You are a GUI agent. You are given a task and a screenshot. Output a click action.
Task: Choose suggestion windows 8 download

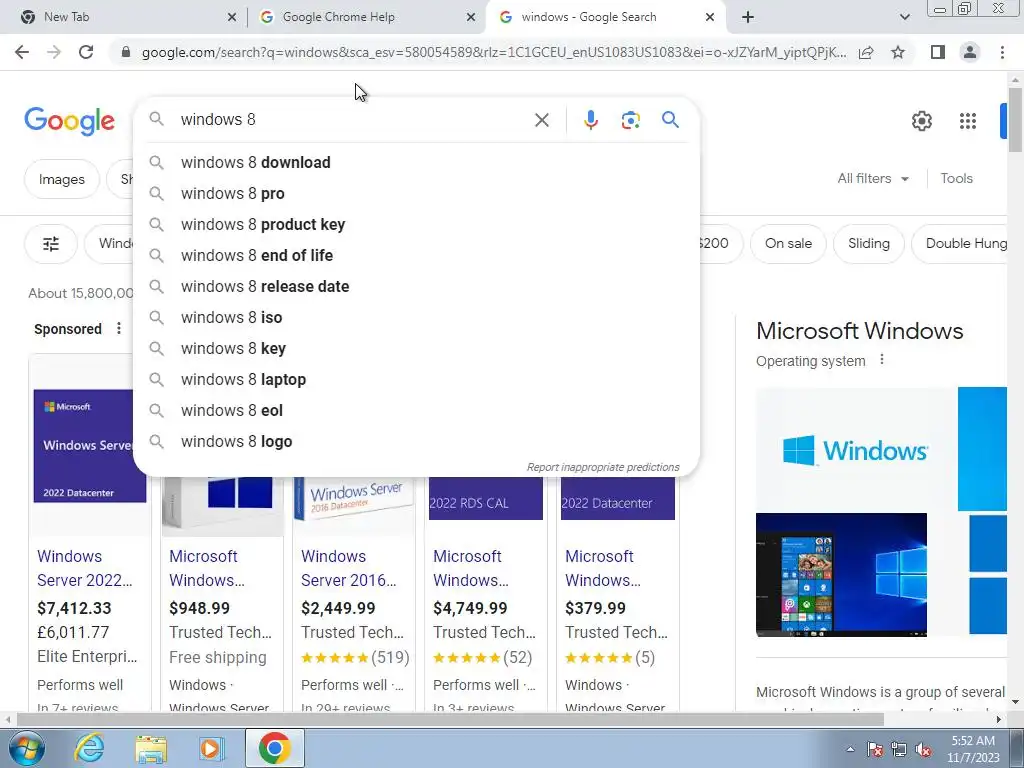click(x=417, y=163)
